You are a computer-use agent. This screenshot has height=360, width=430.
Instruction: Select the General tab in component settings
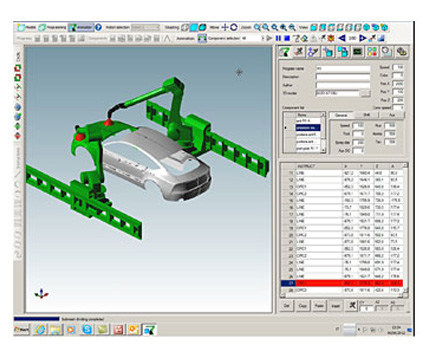tap(341, 115)
